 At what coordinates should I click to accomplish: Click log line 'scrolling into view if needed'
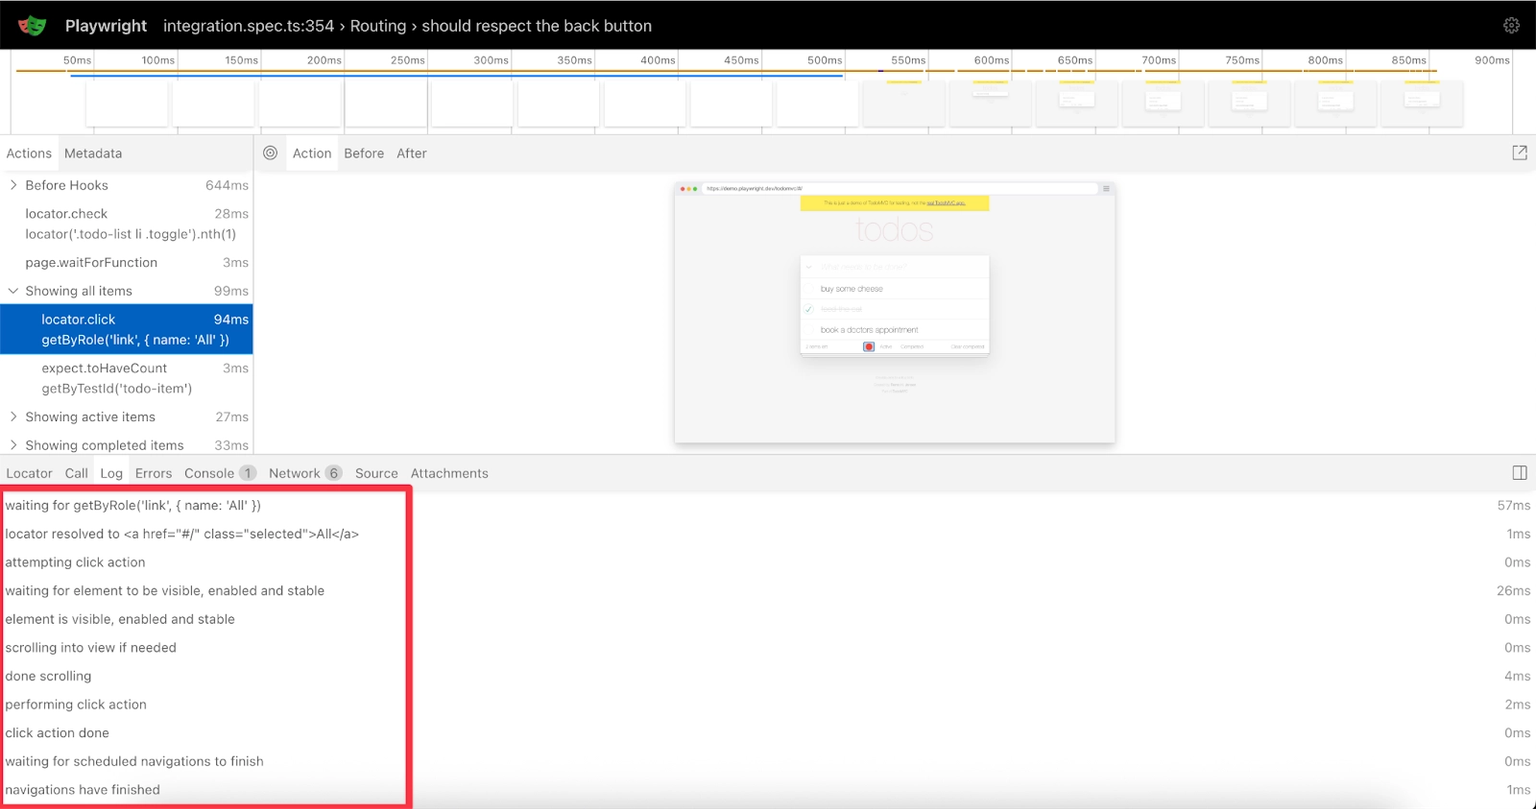(x=91, y=647)
